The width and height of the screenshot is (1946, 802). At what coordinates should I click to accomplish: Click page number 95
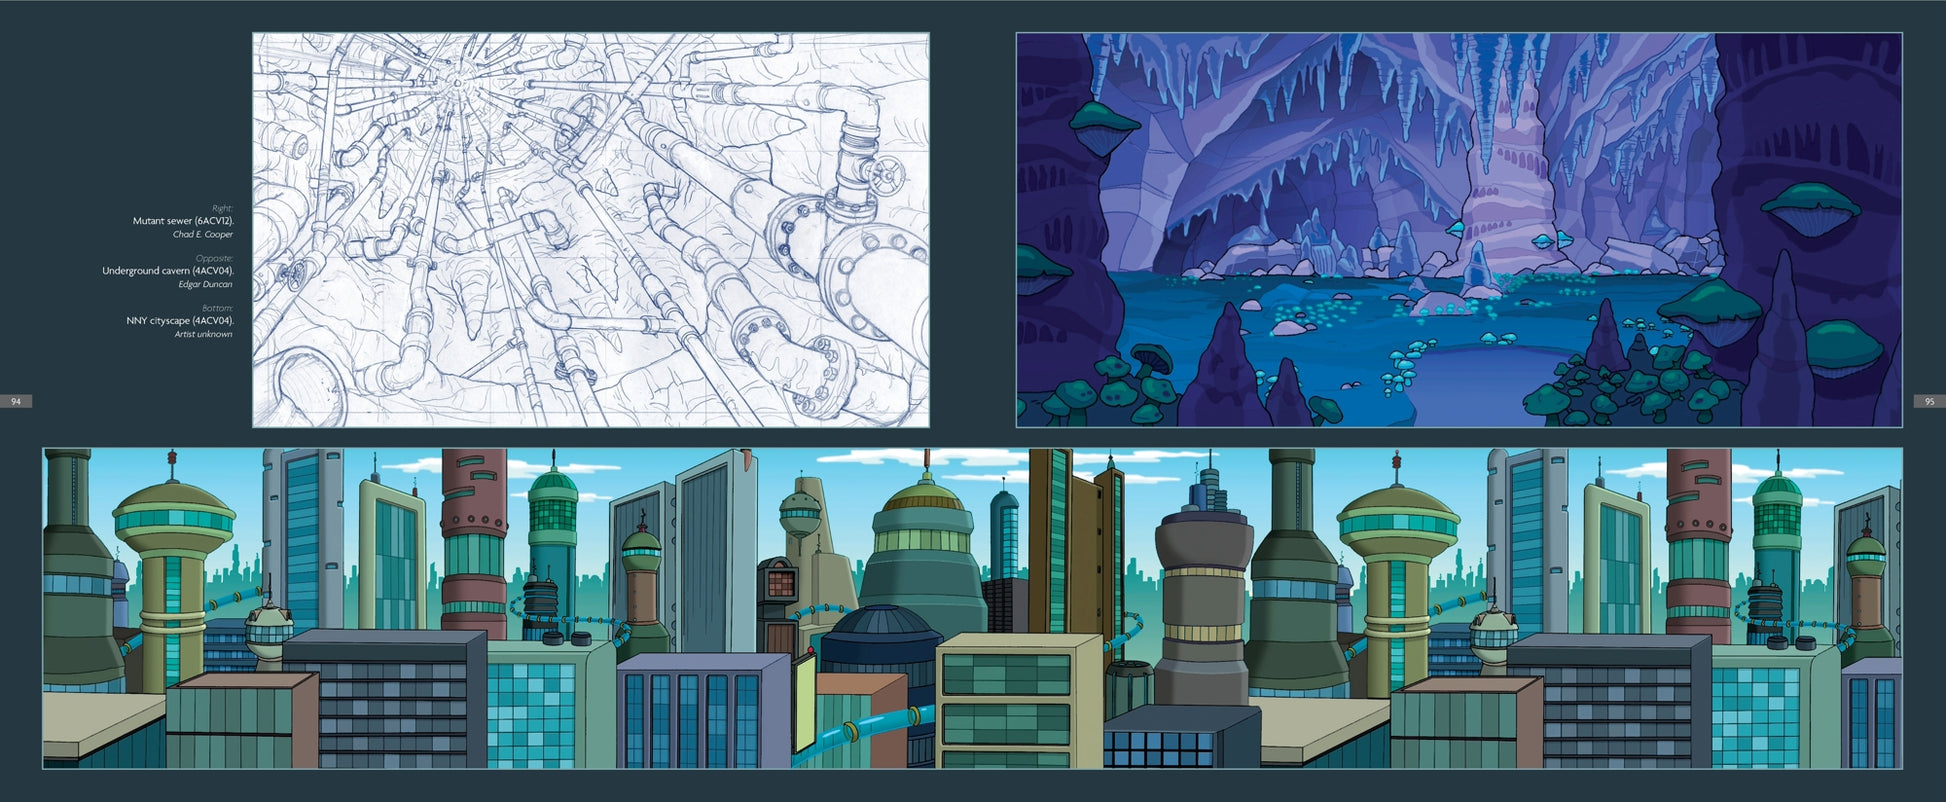click(x=1929, y=401)
